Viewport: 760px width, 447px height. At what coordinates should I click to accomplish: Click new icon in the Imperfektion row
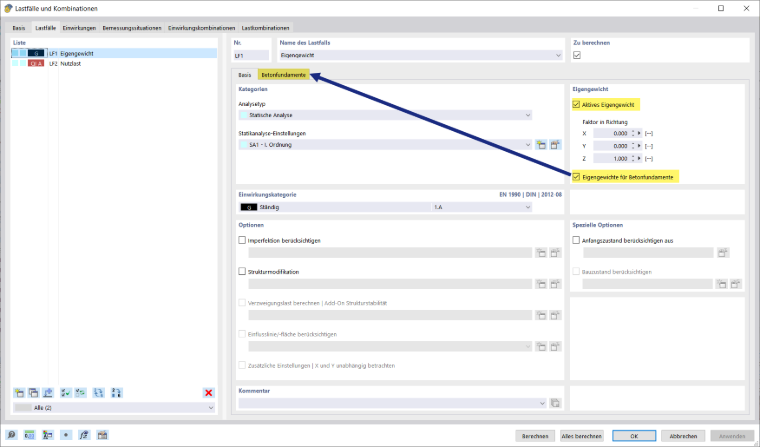541,253
